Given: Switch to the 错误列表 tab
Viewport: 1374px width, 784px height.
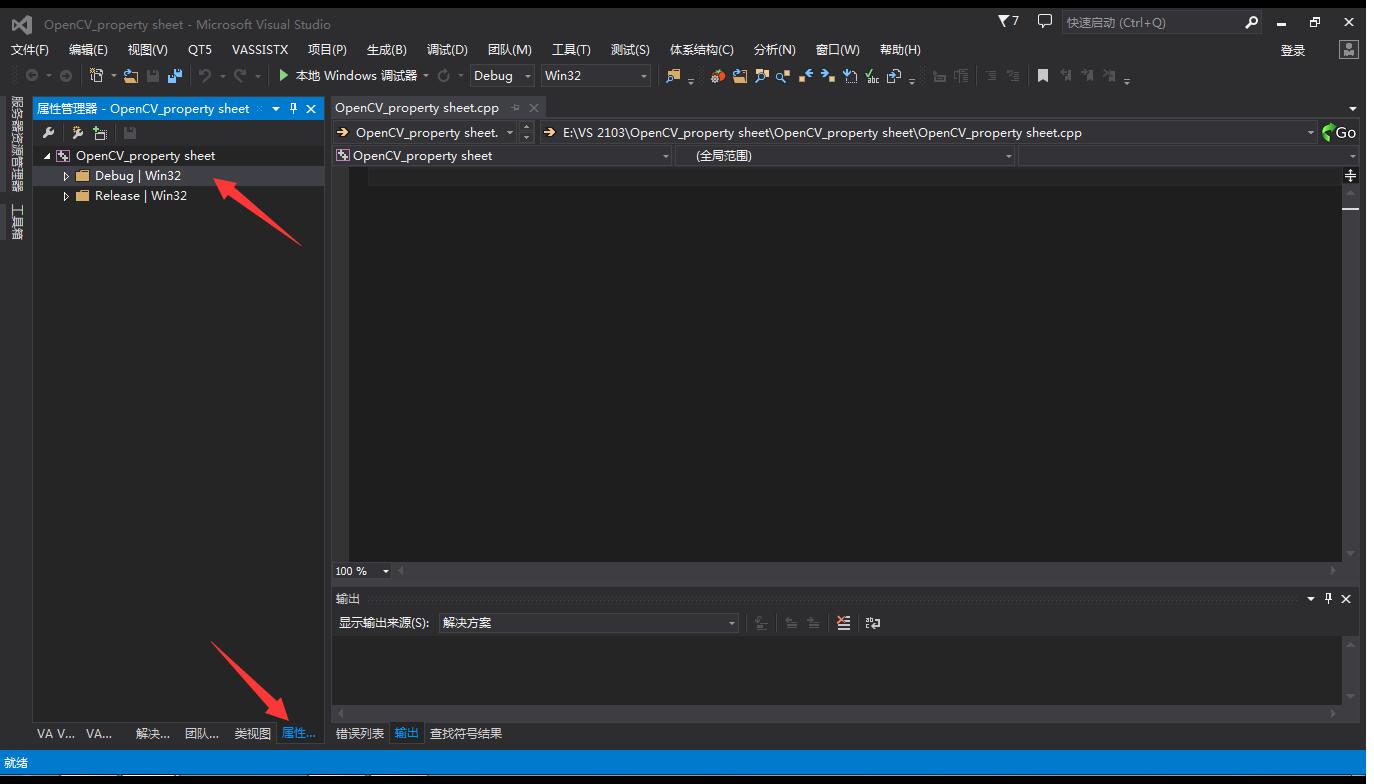Looking at the screenshot, I should point(360,733).
